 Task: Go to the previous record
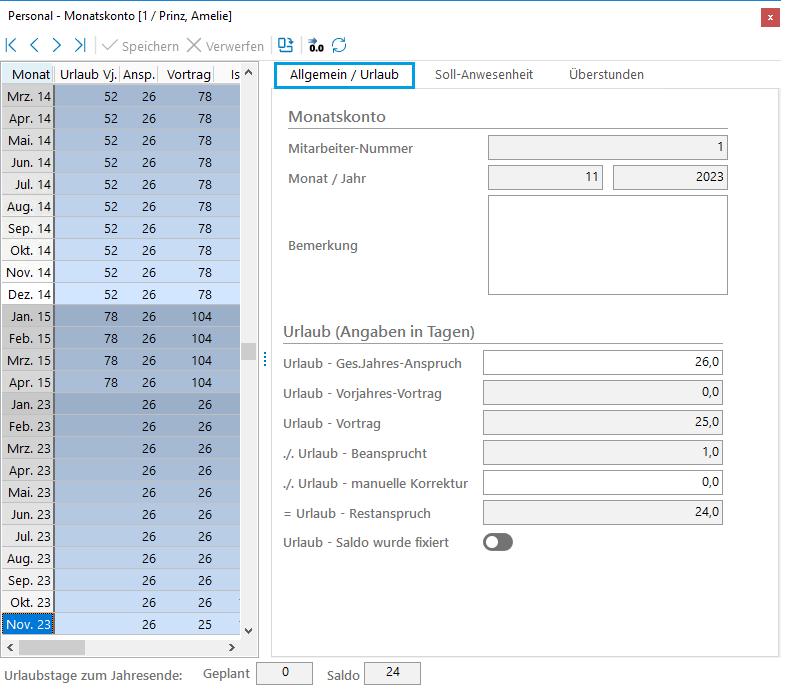34,45
